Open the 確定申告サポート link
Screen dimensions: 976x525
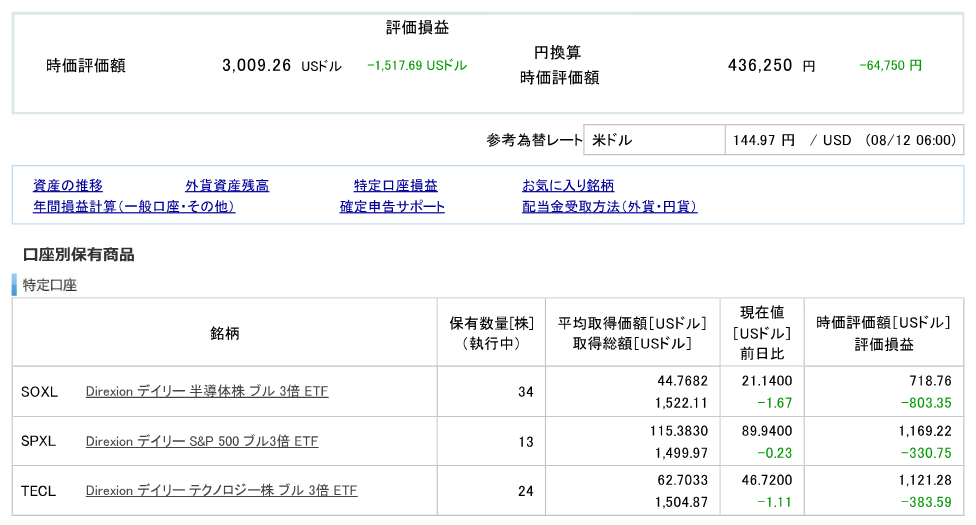pyautogui.click(x=392, y=207)
